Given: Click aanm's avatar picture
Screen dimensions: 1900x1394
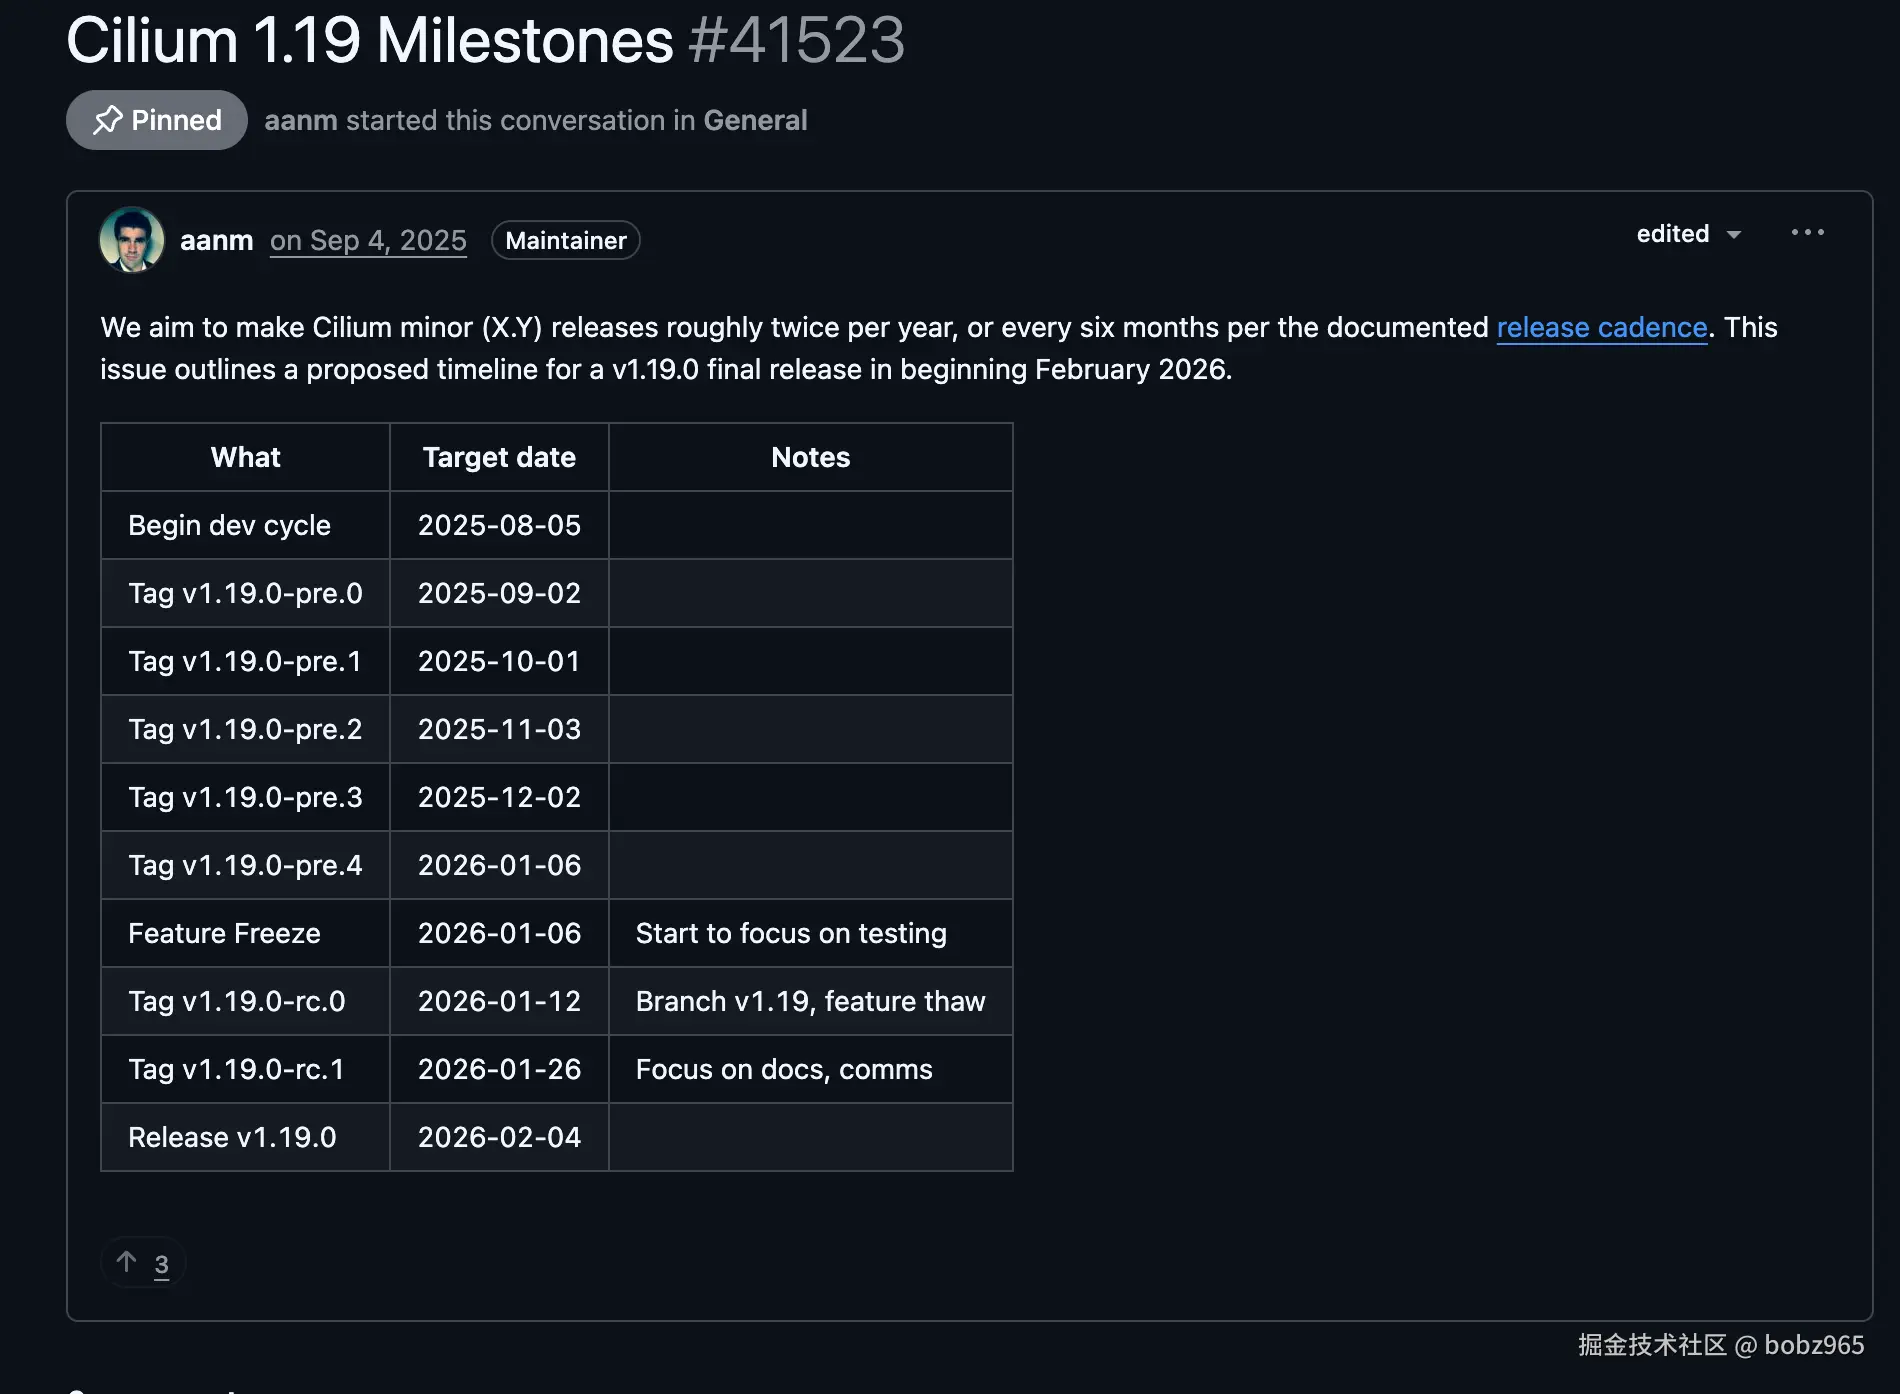Looking at the screenshot, I should pos(132,240).
